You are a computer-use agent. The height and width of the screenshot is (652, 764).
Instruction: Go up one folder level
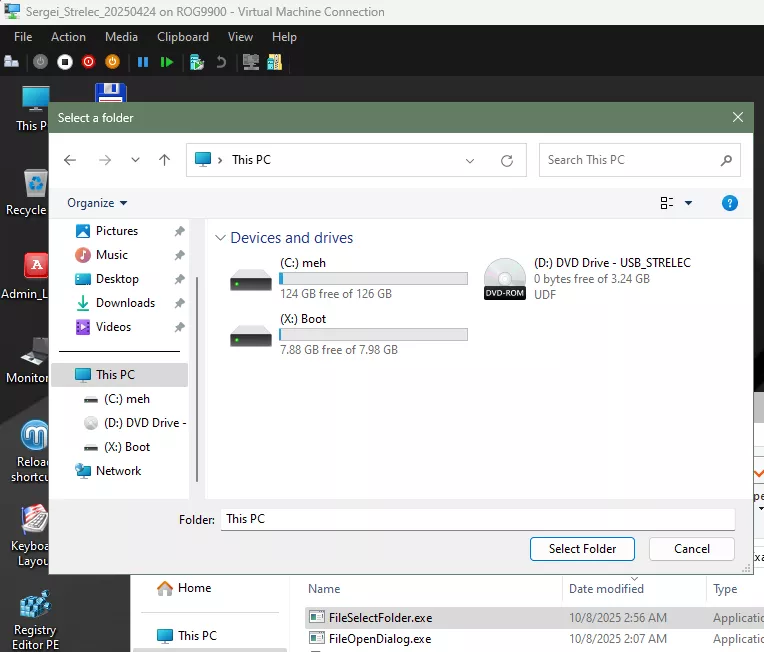165,160
